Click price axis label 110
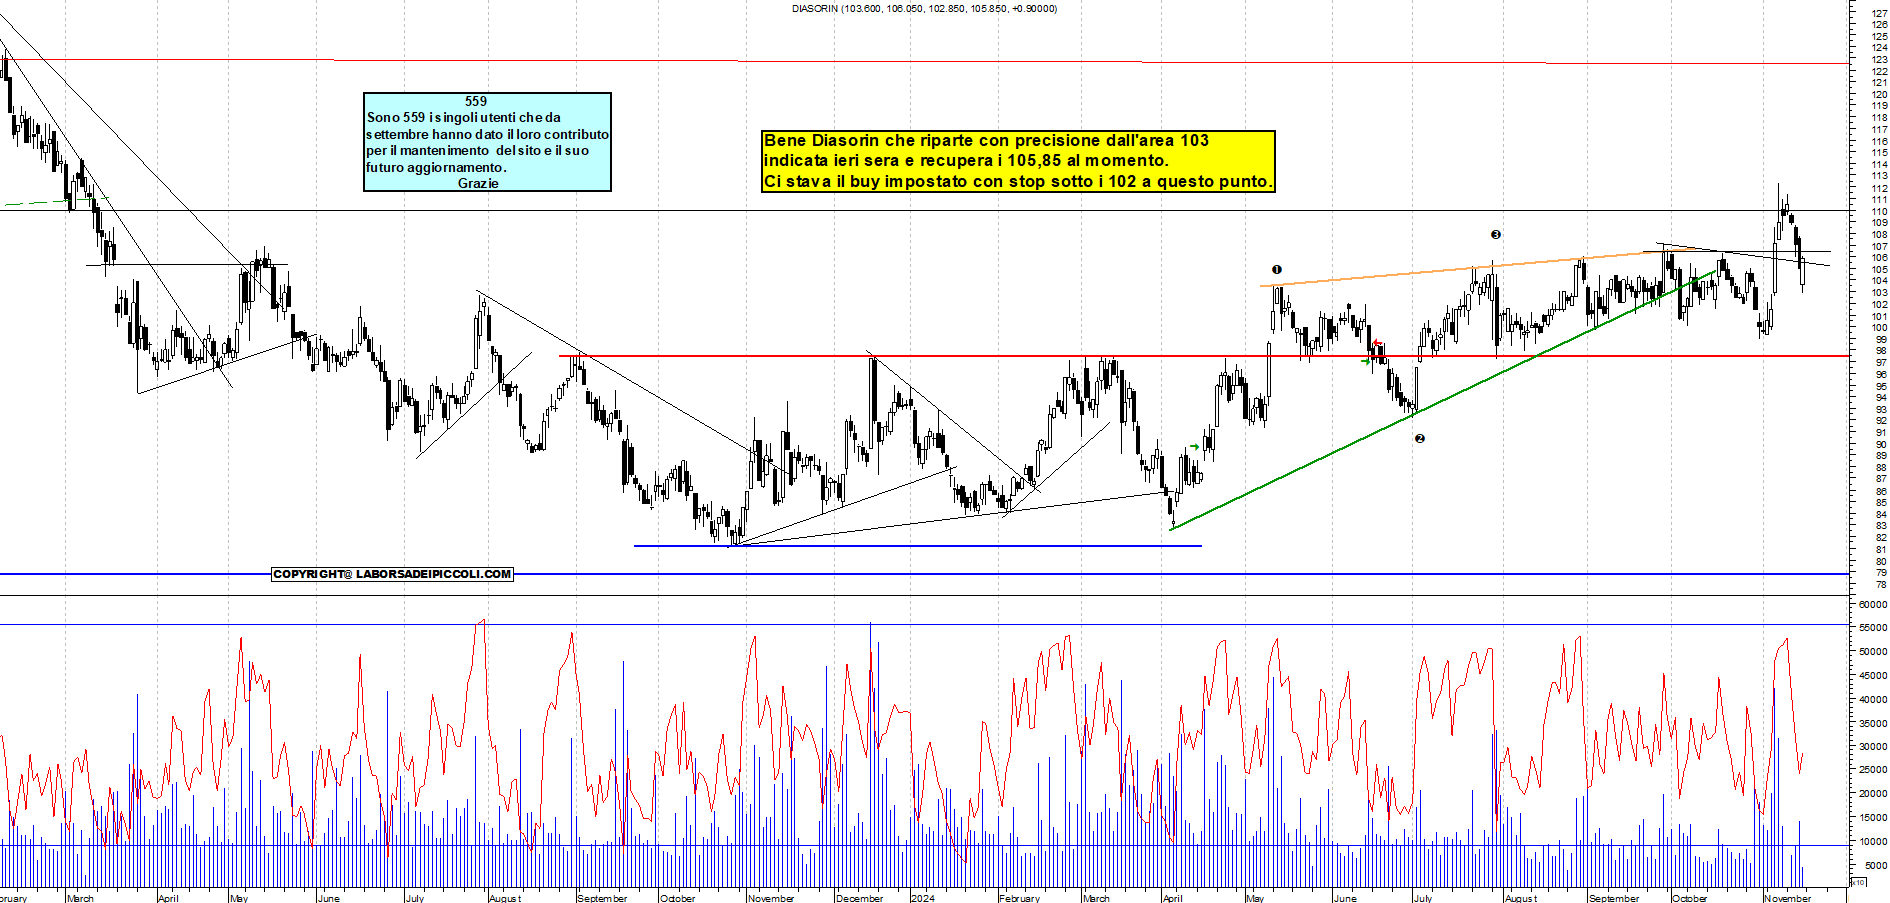 [1879, 212]
